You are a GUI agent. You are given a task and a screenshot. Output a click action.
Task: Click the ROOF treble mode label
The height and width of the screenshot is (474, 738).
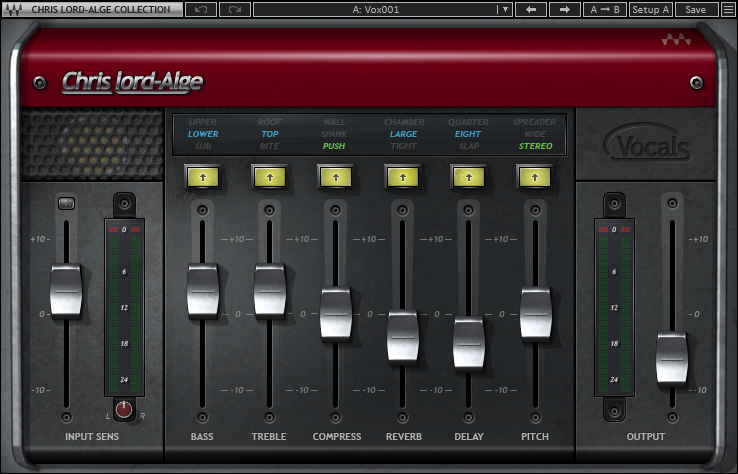[x=270, y=122]
